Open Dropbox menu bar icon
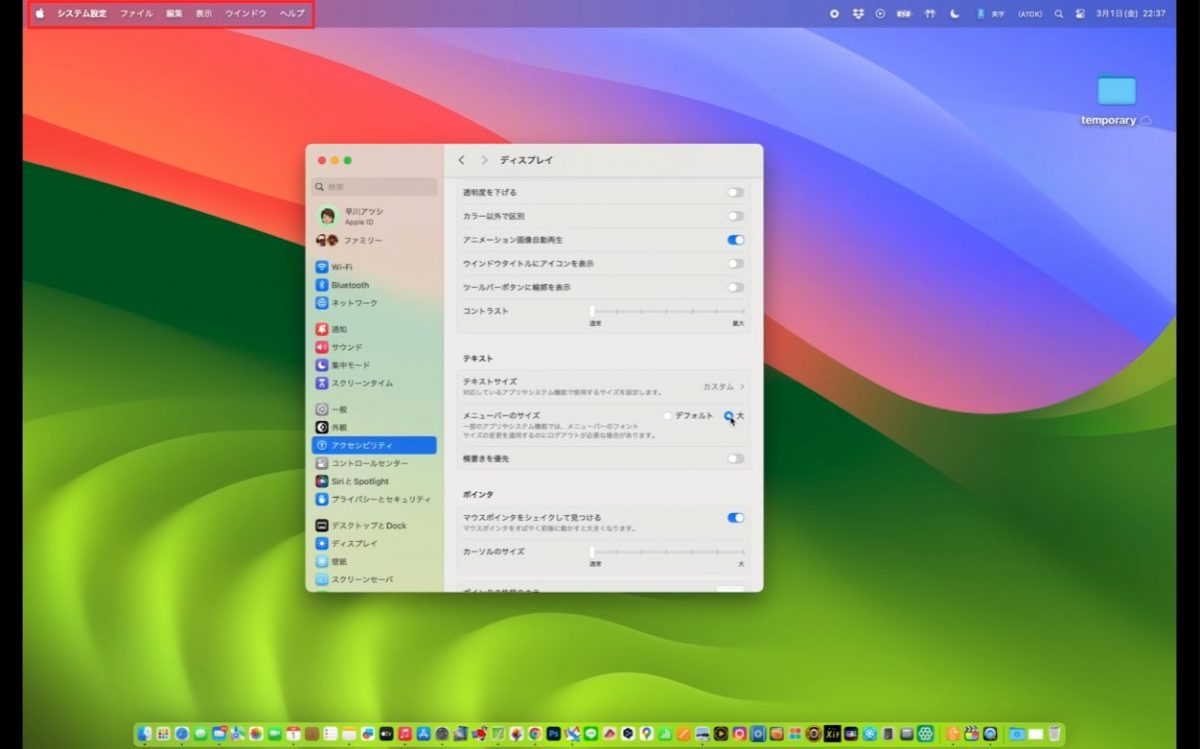Image resolution: width=1200 pixels, height=749 pixels. 858,14
